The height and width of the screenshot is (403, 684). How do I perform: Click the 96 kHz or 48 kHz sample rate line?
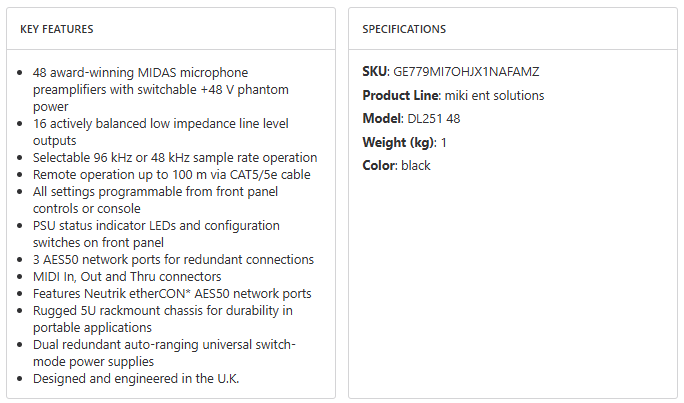175,157
